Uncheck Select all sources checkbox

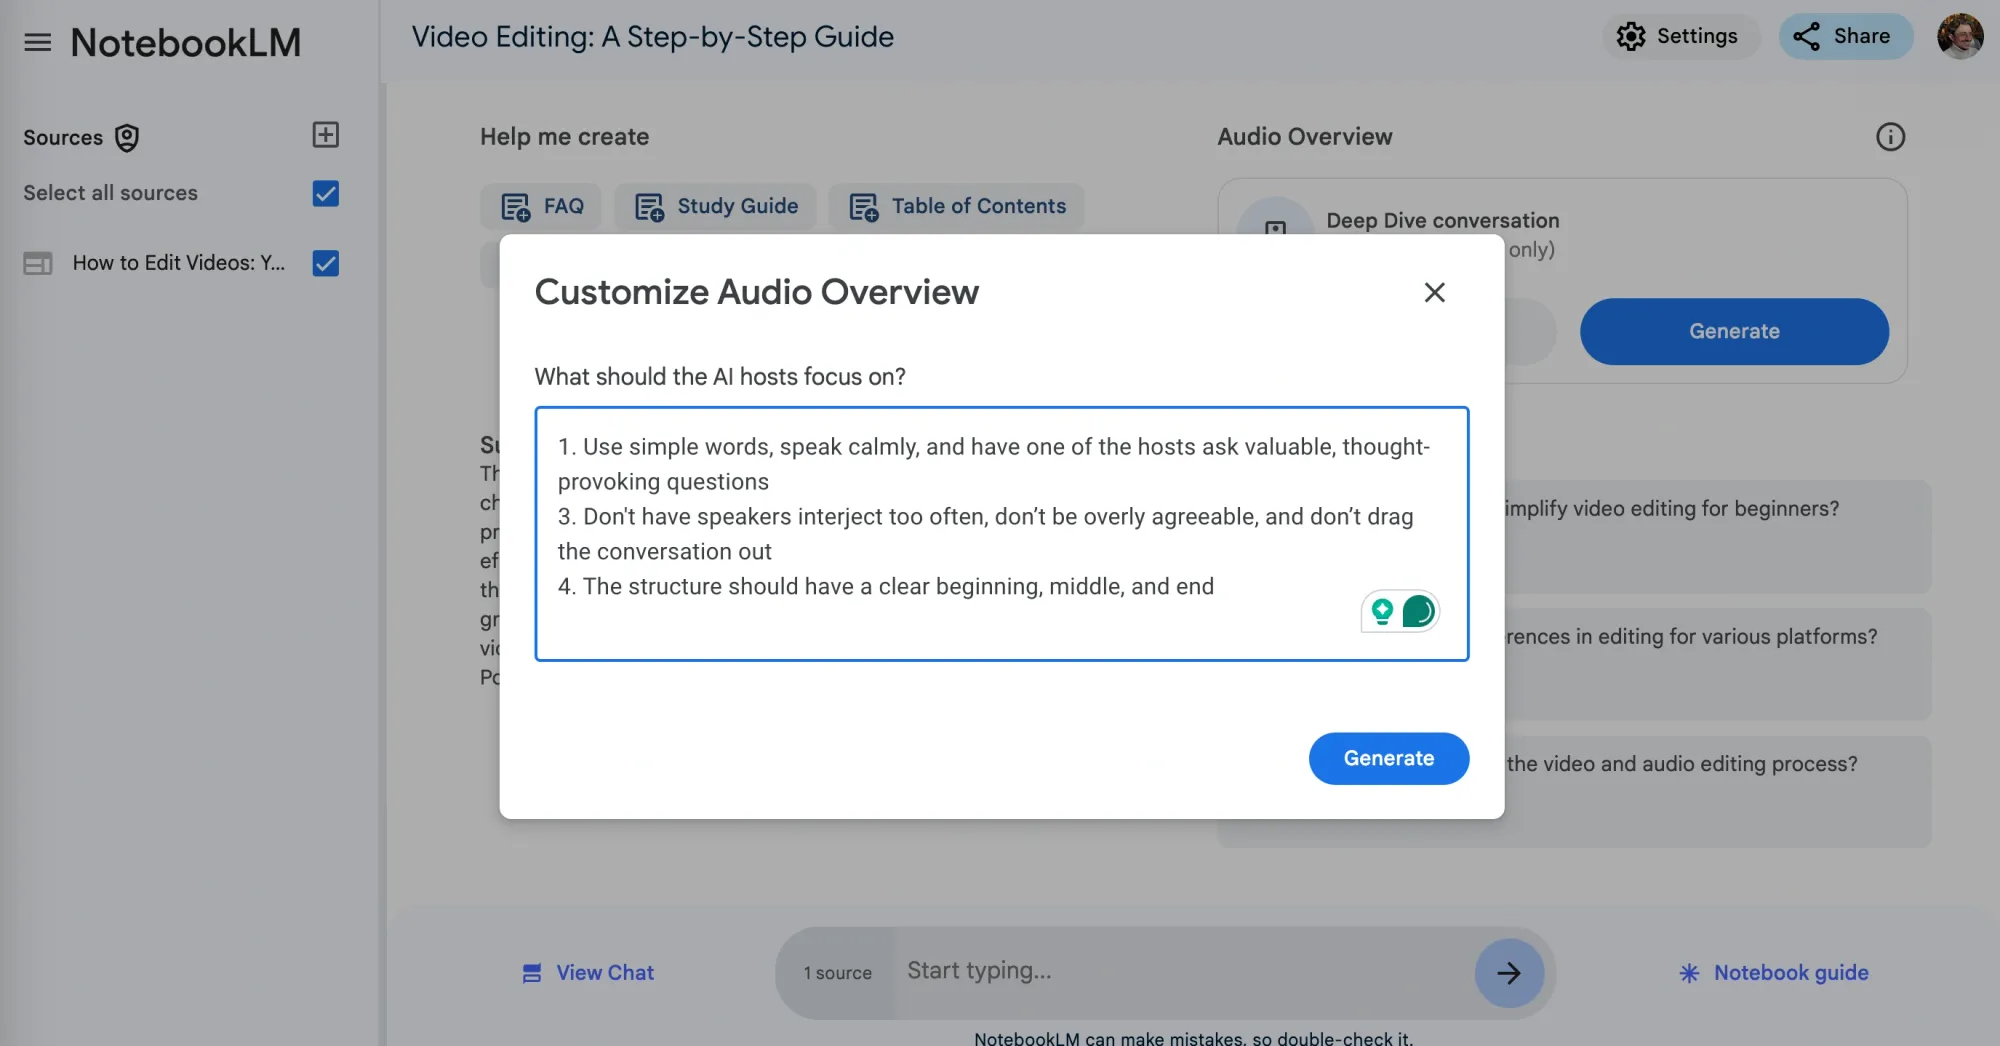pos(325,193)
